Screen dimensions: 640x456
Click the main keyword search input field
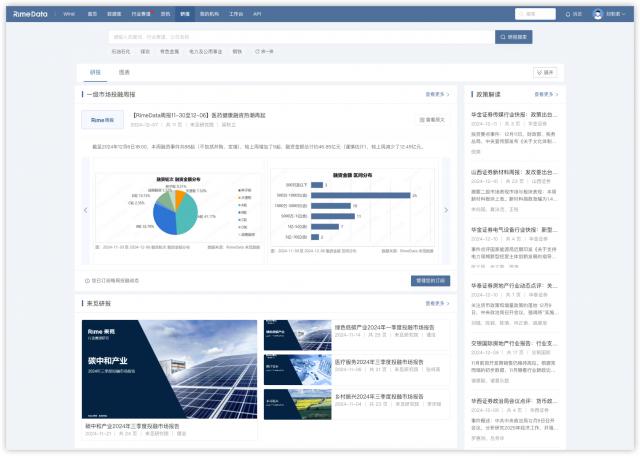click(300, 36)
